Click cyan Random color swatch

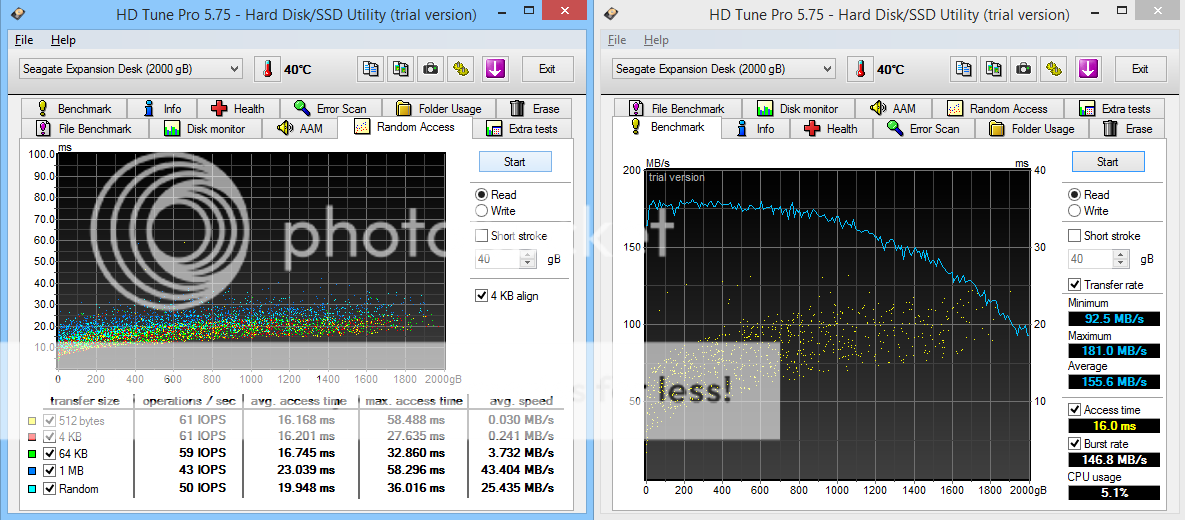(x=31, y=488)
